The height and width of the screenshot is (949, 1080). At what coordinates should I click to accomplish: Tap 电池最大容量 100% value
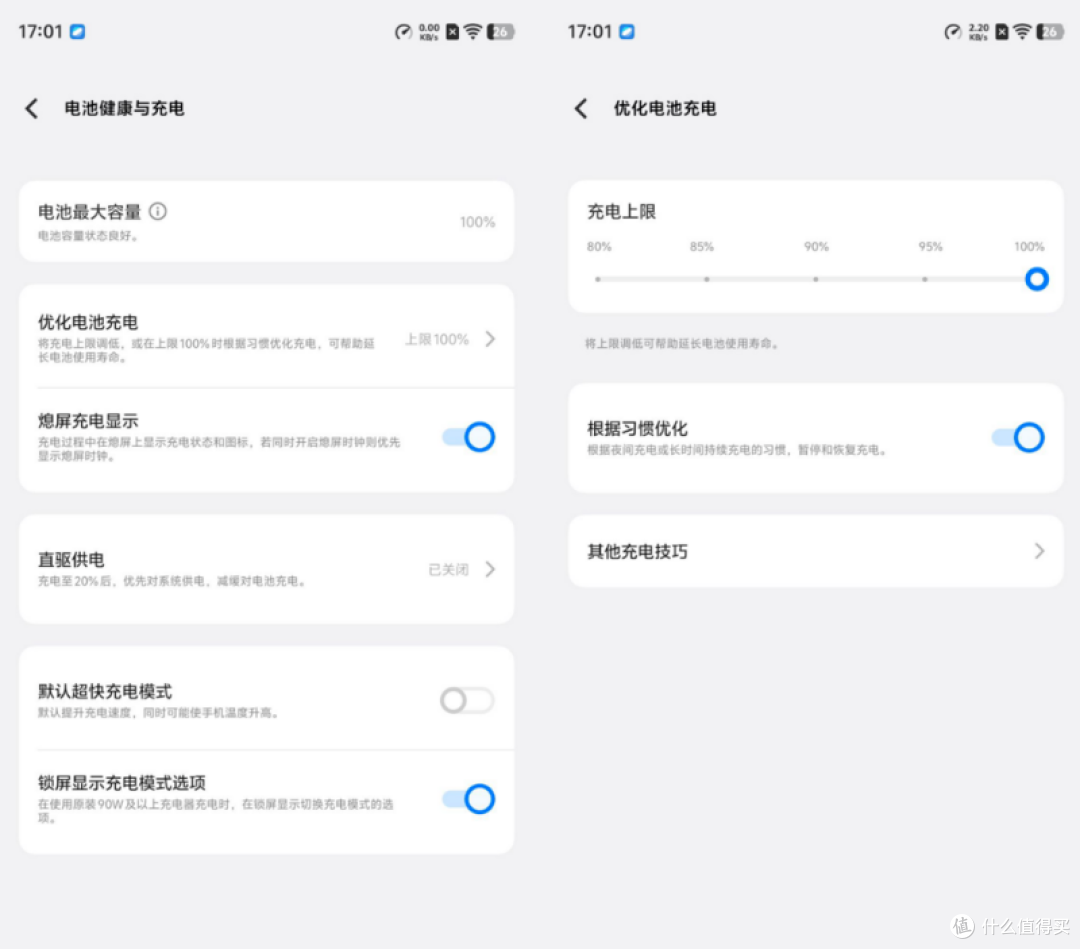[x=477, y=222]
